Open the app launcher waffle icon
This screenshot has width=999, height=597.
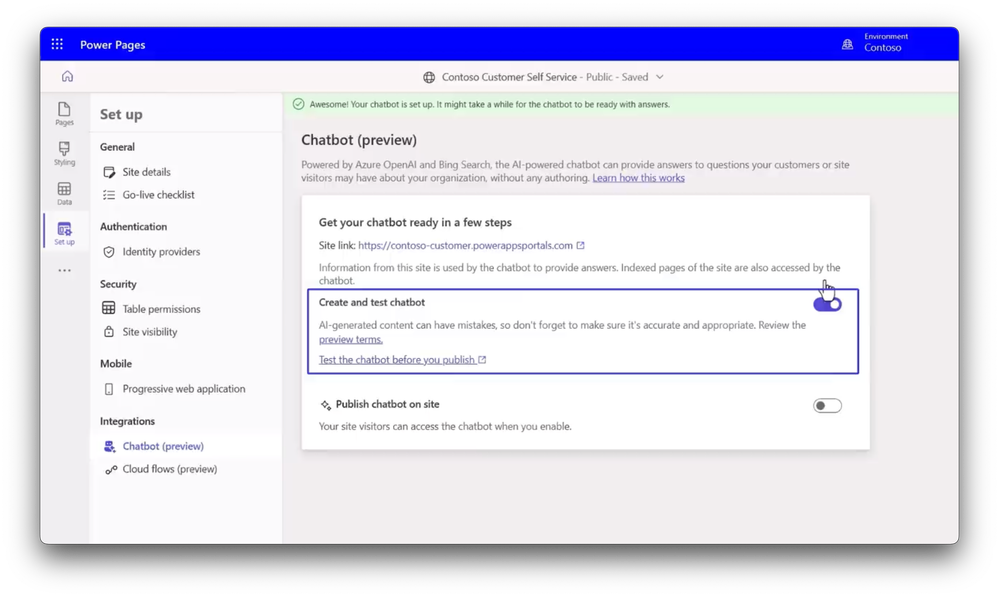tap(57, 44)
